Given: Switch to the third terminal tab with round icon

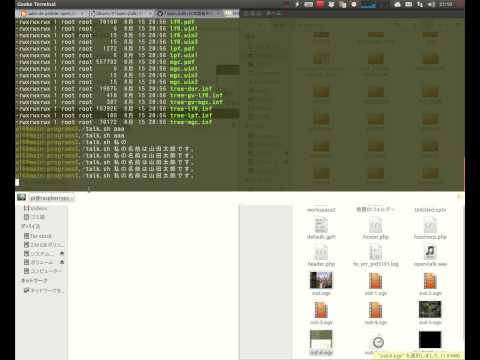Looking at the screenshot, I should [188, 13].
